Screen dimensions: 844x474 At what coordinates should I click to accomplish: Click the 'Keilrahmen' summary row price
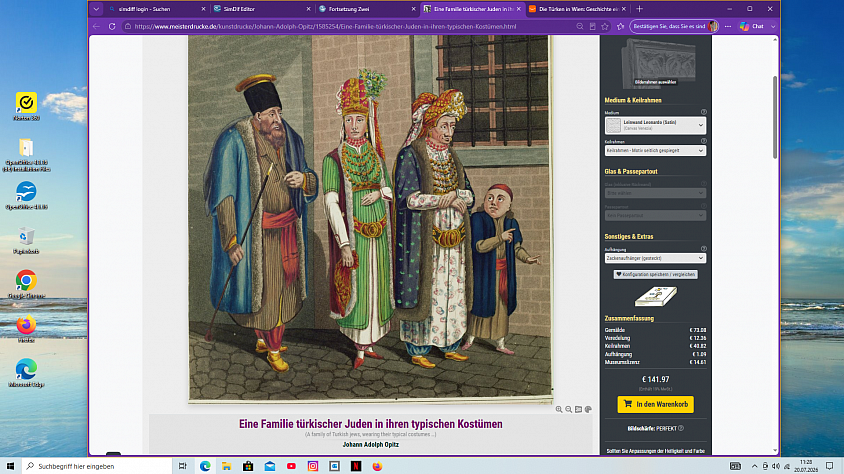point(698,346)
